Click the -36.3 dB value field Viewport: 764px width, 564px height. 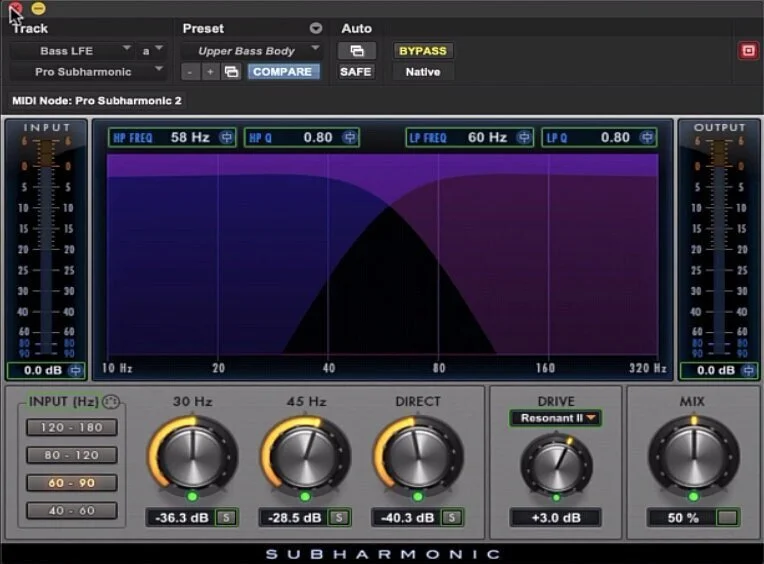(181, 517)
